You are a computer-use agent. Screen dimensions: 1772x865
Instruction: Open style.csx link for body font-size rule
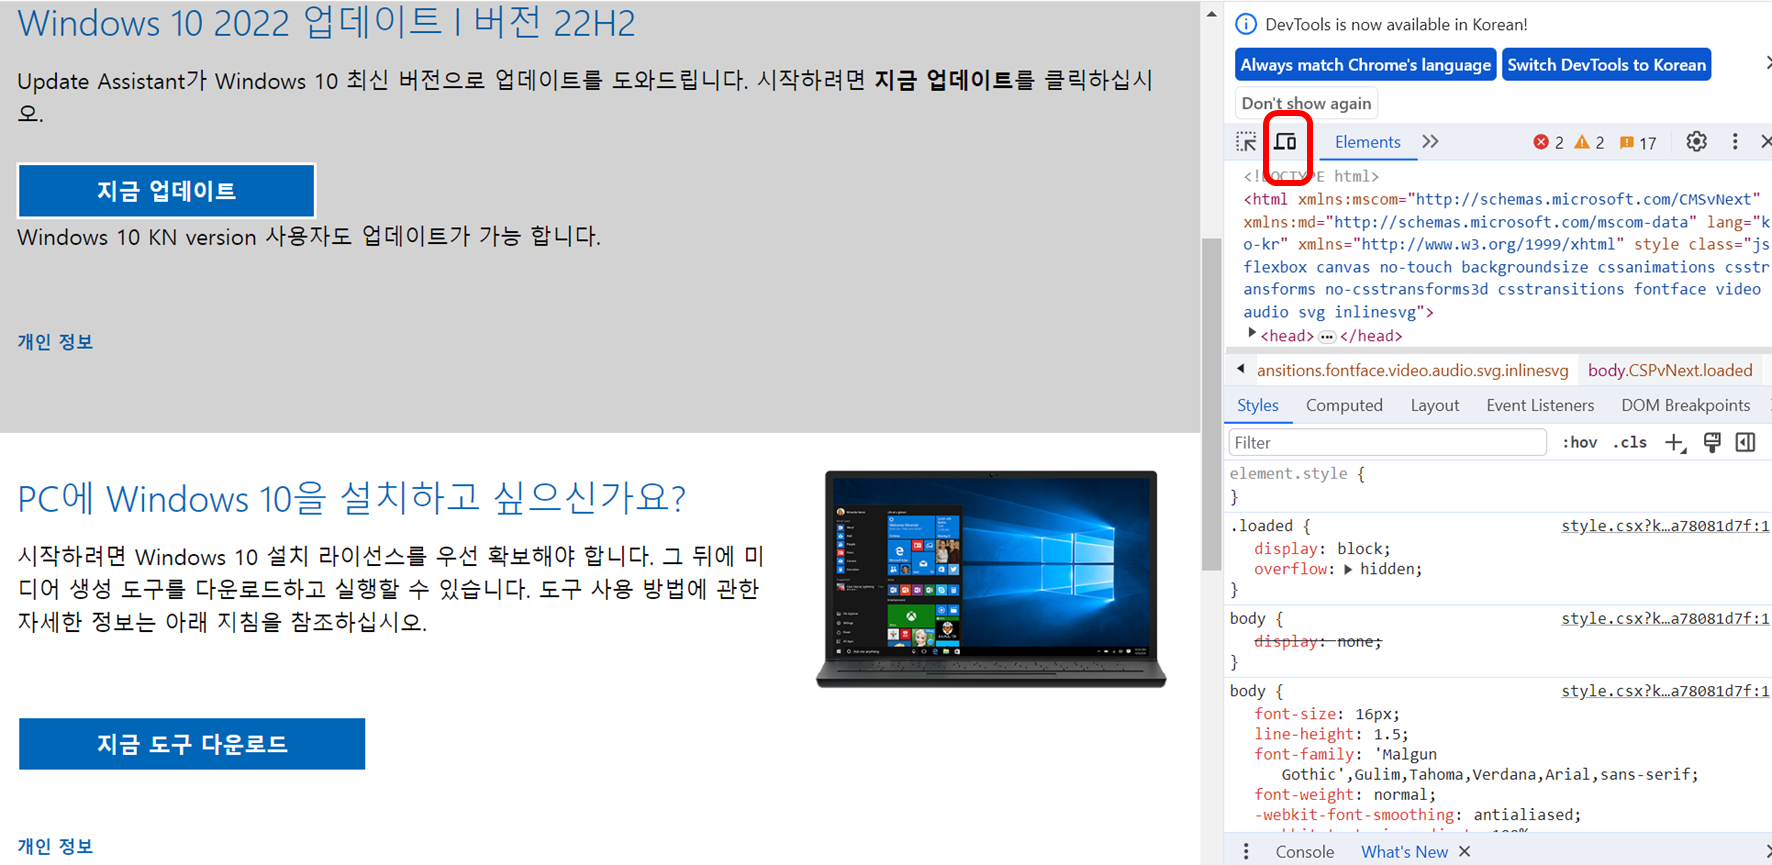click(x=1665, y=690)
